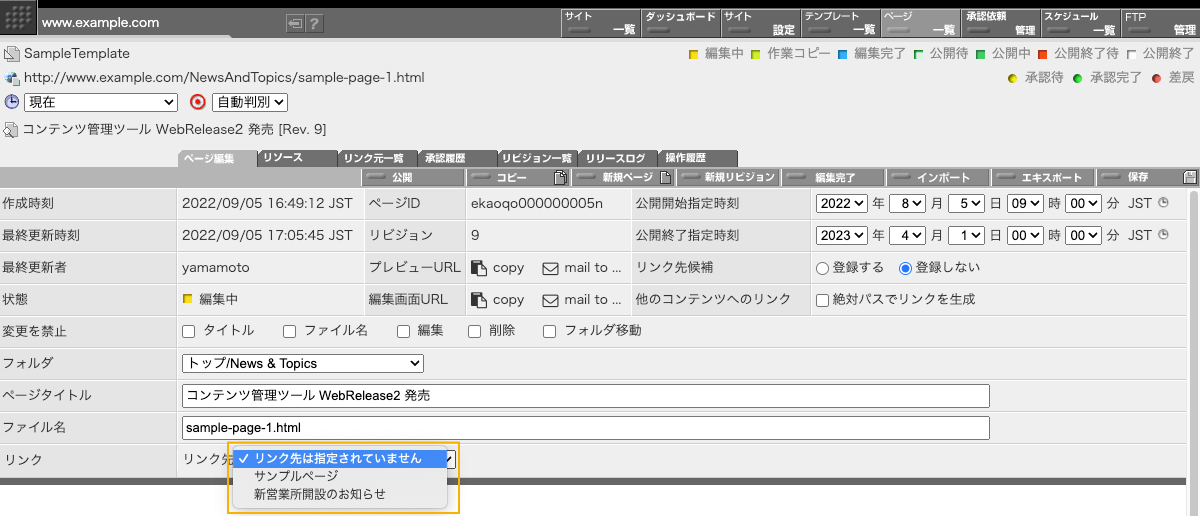Click the clock icon beside 現在
Viewport: 1200px width, 516px height.
click(12, 101)
